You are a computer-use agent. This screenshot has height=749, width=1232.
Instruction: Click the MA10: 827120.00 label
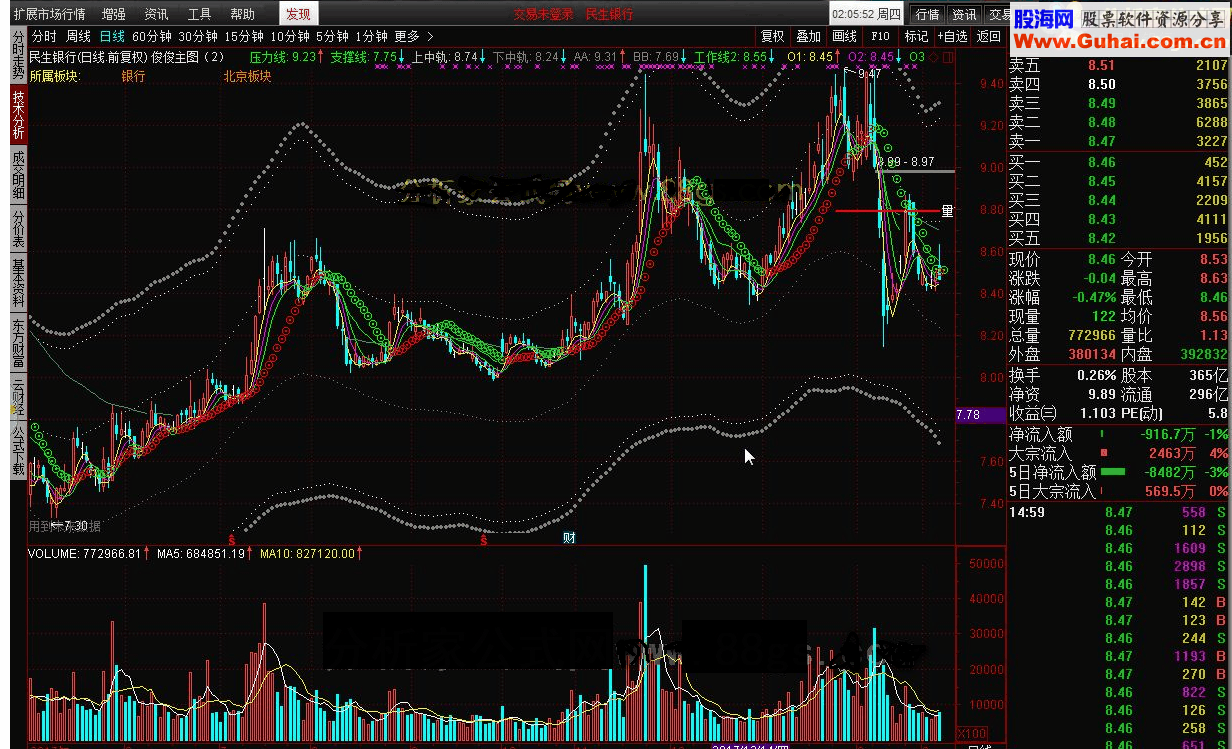[x=311, y=553]
